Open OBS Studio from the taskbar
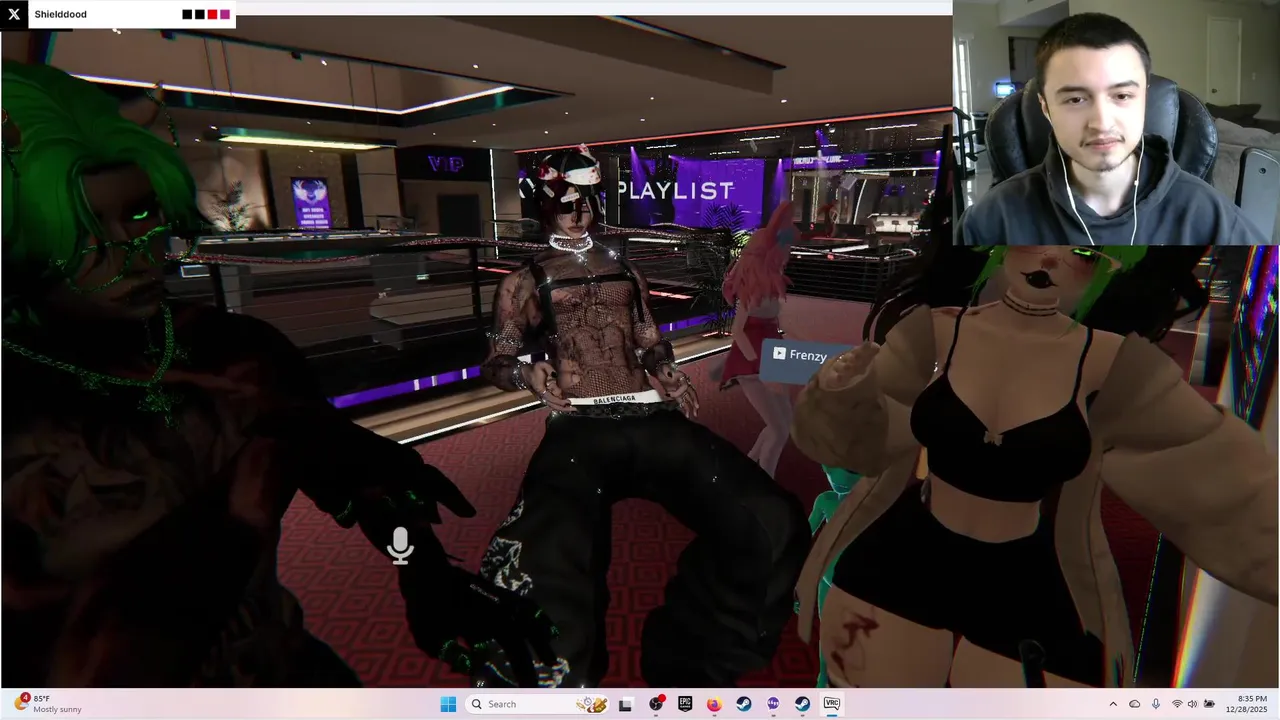The width and height of the screenshot is (1280, 720). (656, 704)
